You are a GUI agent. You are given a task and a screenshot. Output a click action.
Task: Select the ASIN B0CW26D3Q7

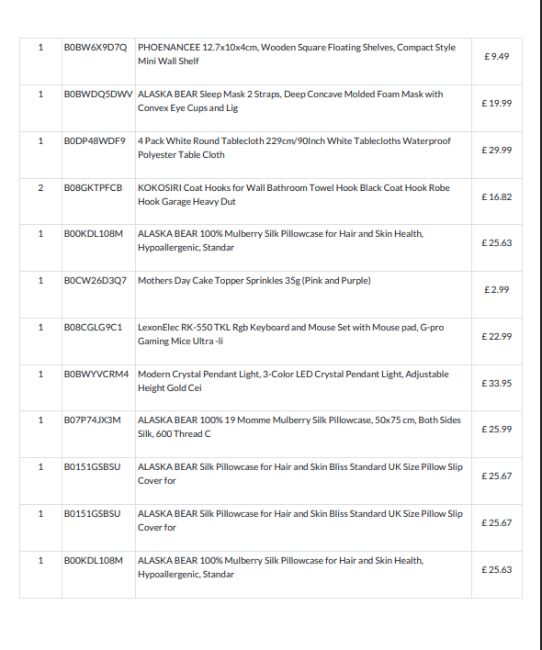tap(95, 281)
